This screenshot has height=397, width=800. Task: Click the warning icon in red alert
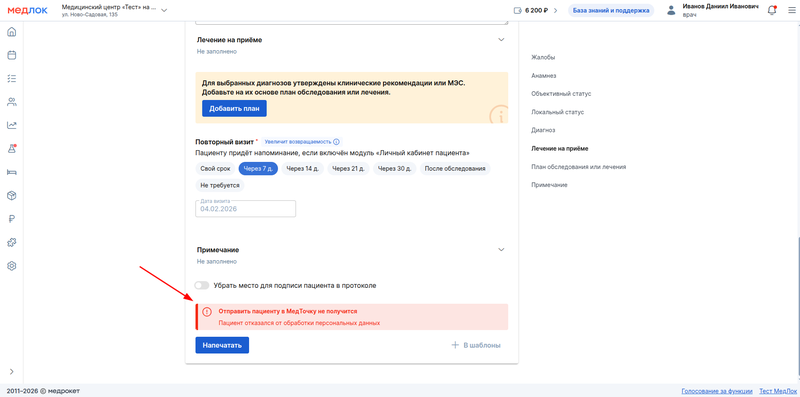coord(207,311)
